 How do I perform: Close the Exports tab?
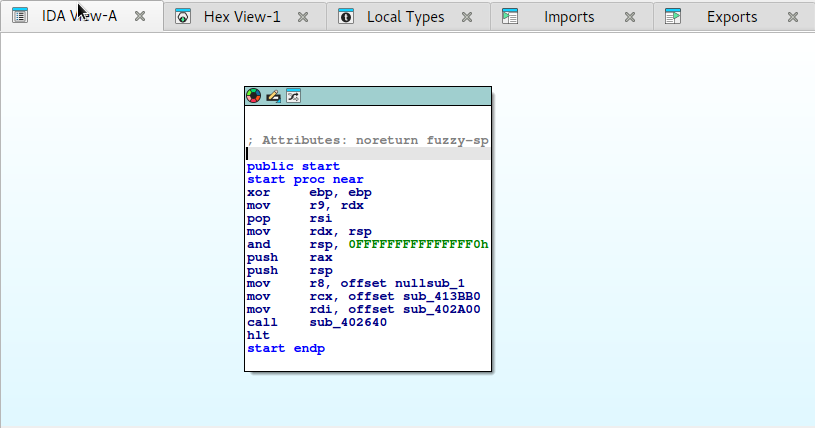tap(793, 17)
